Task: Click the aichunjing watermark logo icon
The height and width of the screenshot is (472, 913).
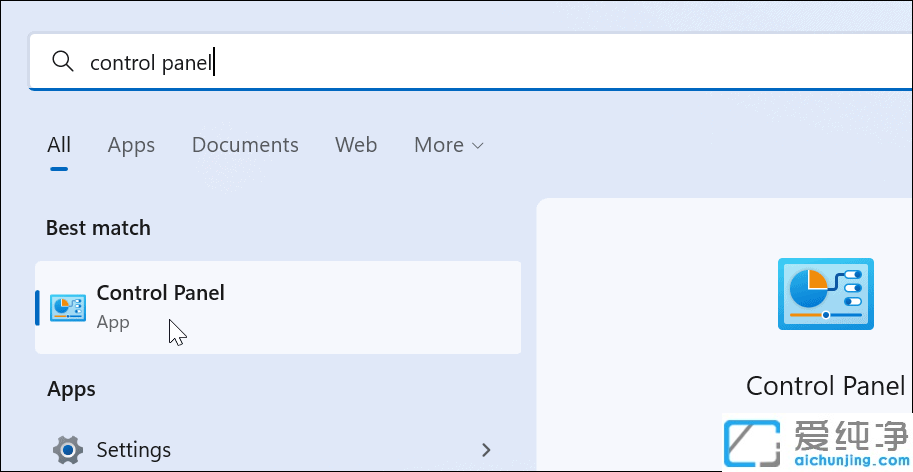Action: [x=754, y=442]
